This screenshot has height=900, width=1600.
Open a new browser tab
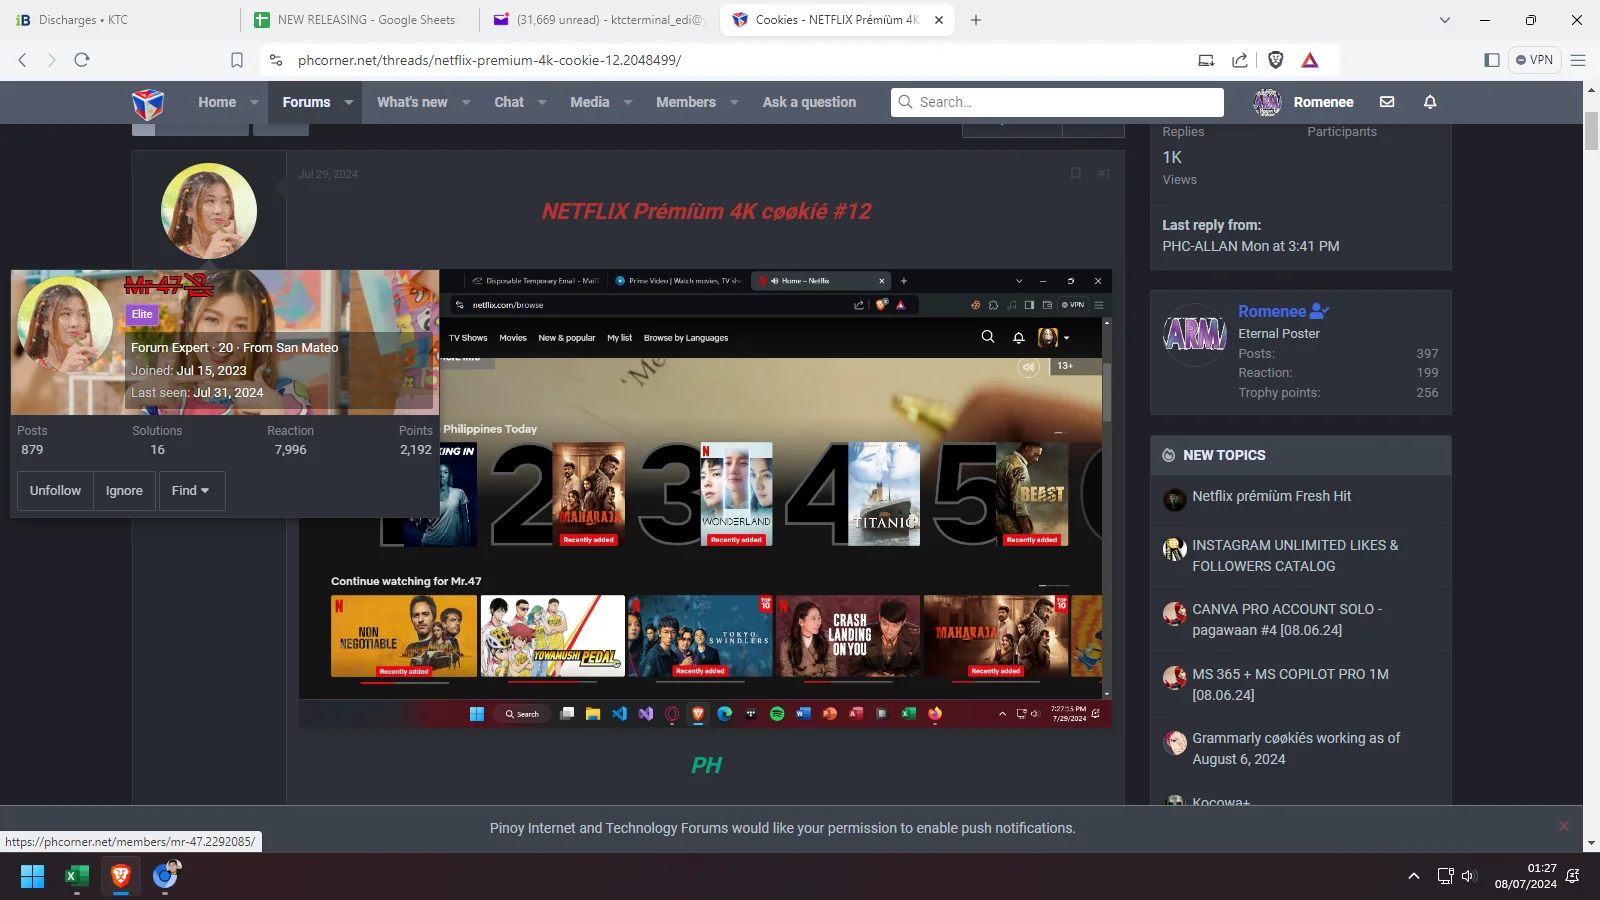pyautogui.click(x=976, y=20)
